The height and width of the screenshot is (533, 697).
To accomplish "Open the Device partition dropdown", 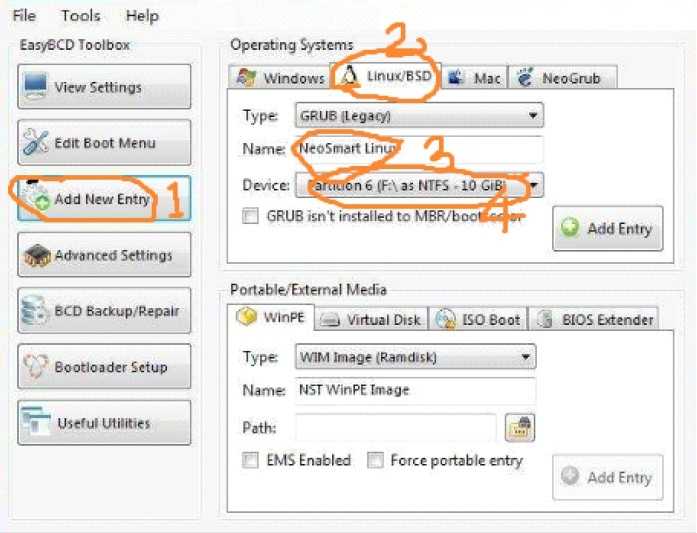I will (x=419, y=185).
